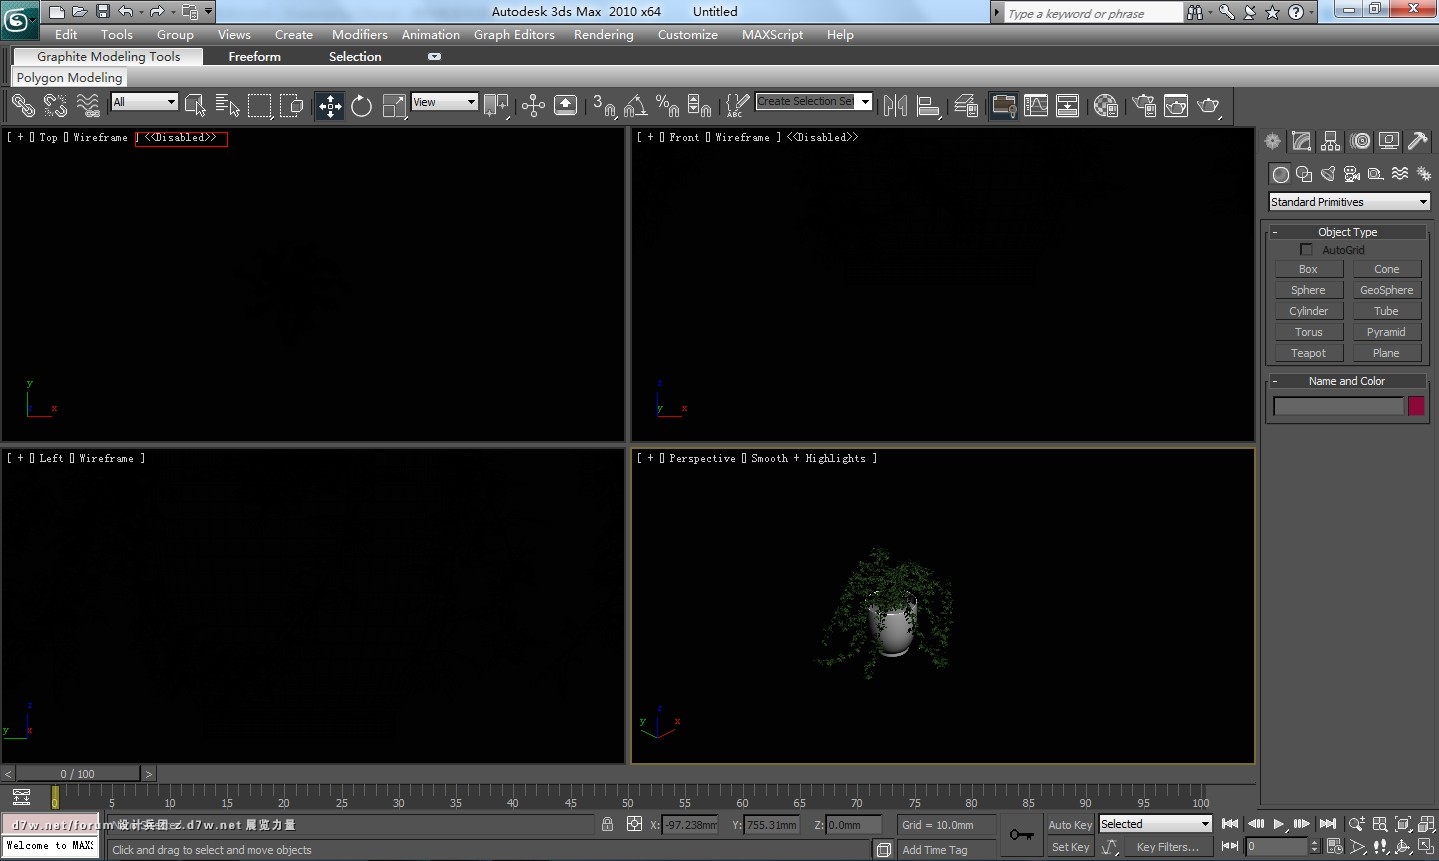Activate the Select Object tool
This screenshot has height=861, width=1439.
(x=196, y=105)
